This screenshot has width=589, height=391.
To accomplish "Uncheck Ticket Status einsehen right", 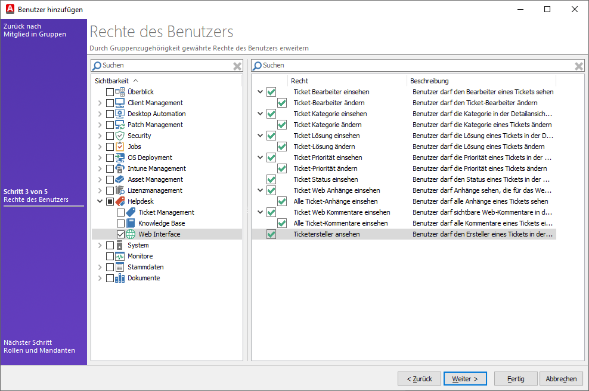I will 271,180.
